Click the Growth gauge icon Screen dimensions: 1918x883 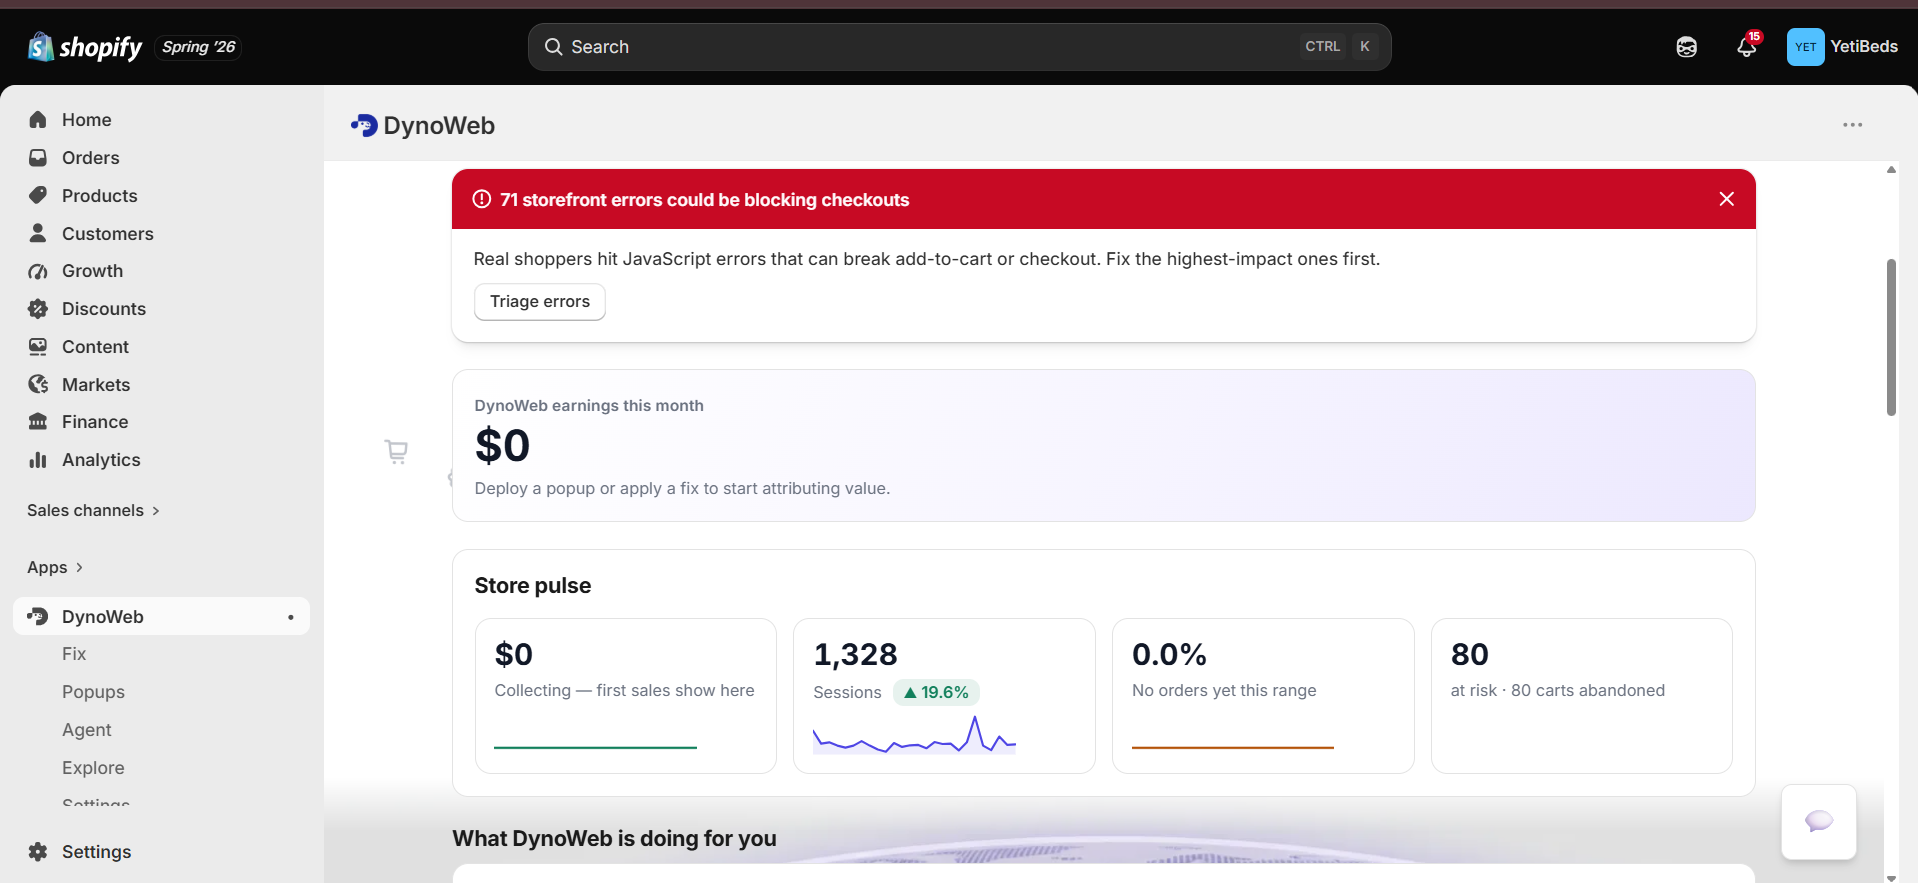[x=38, y=271]
